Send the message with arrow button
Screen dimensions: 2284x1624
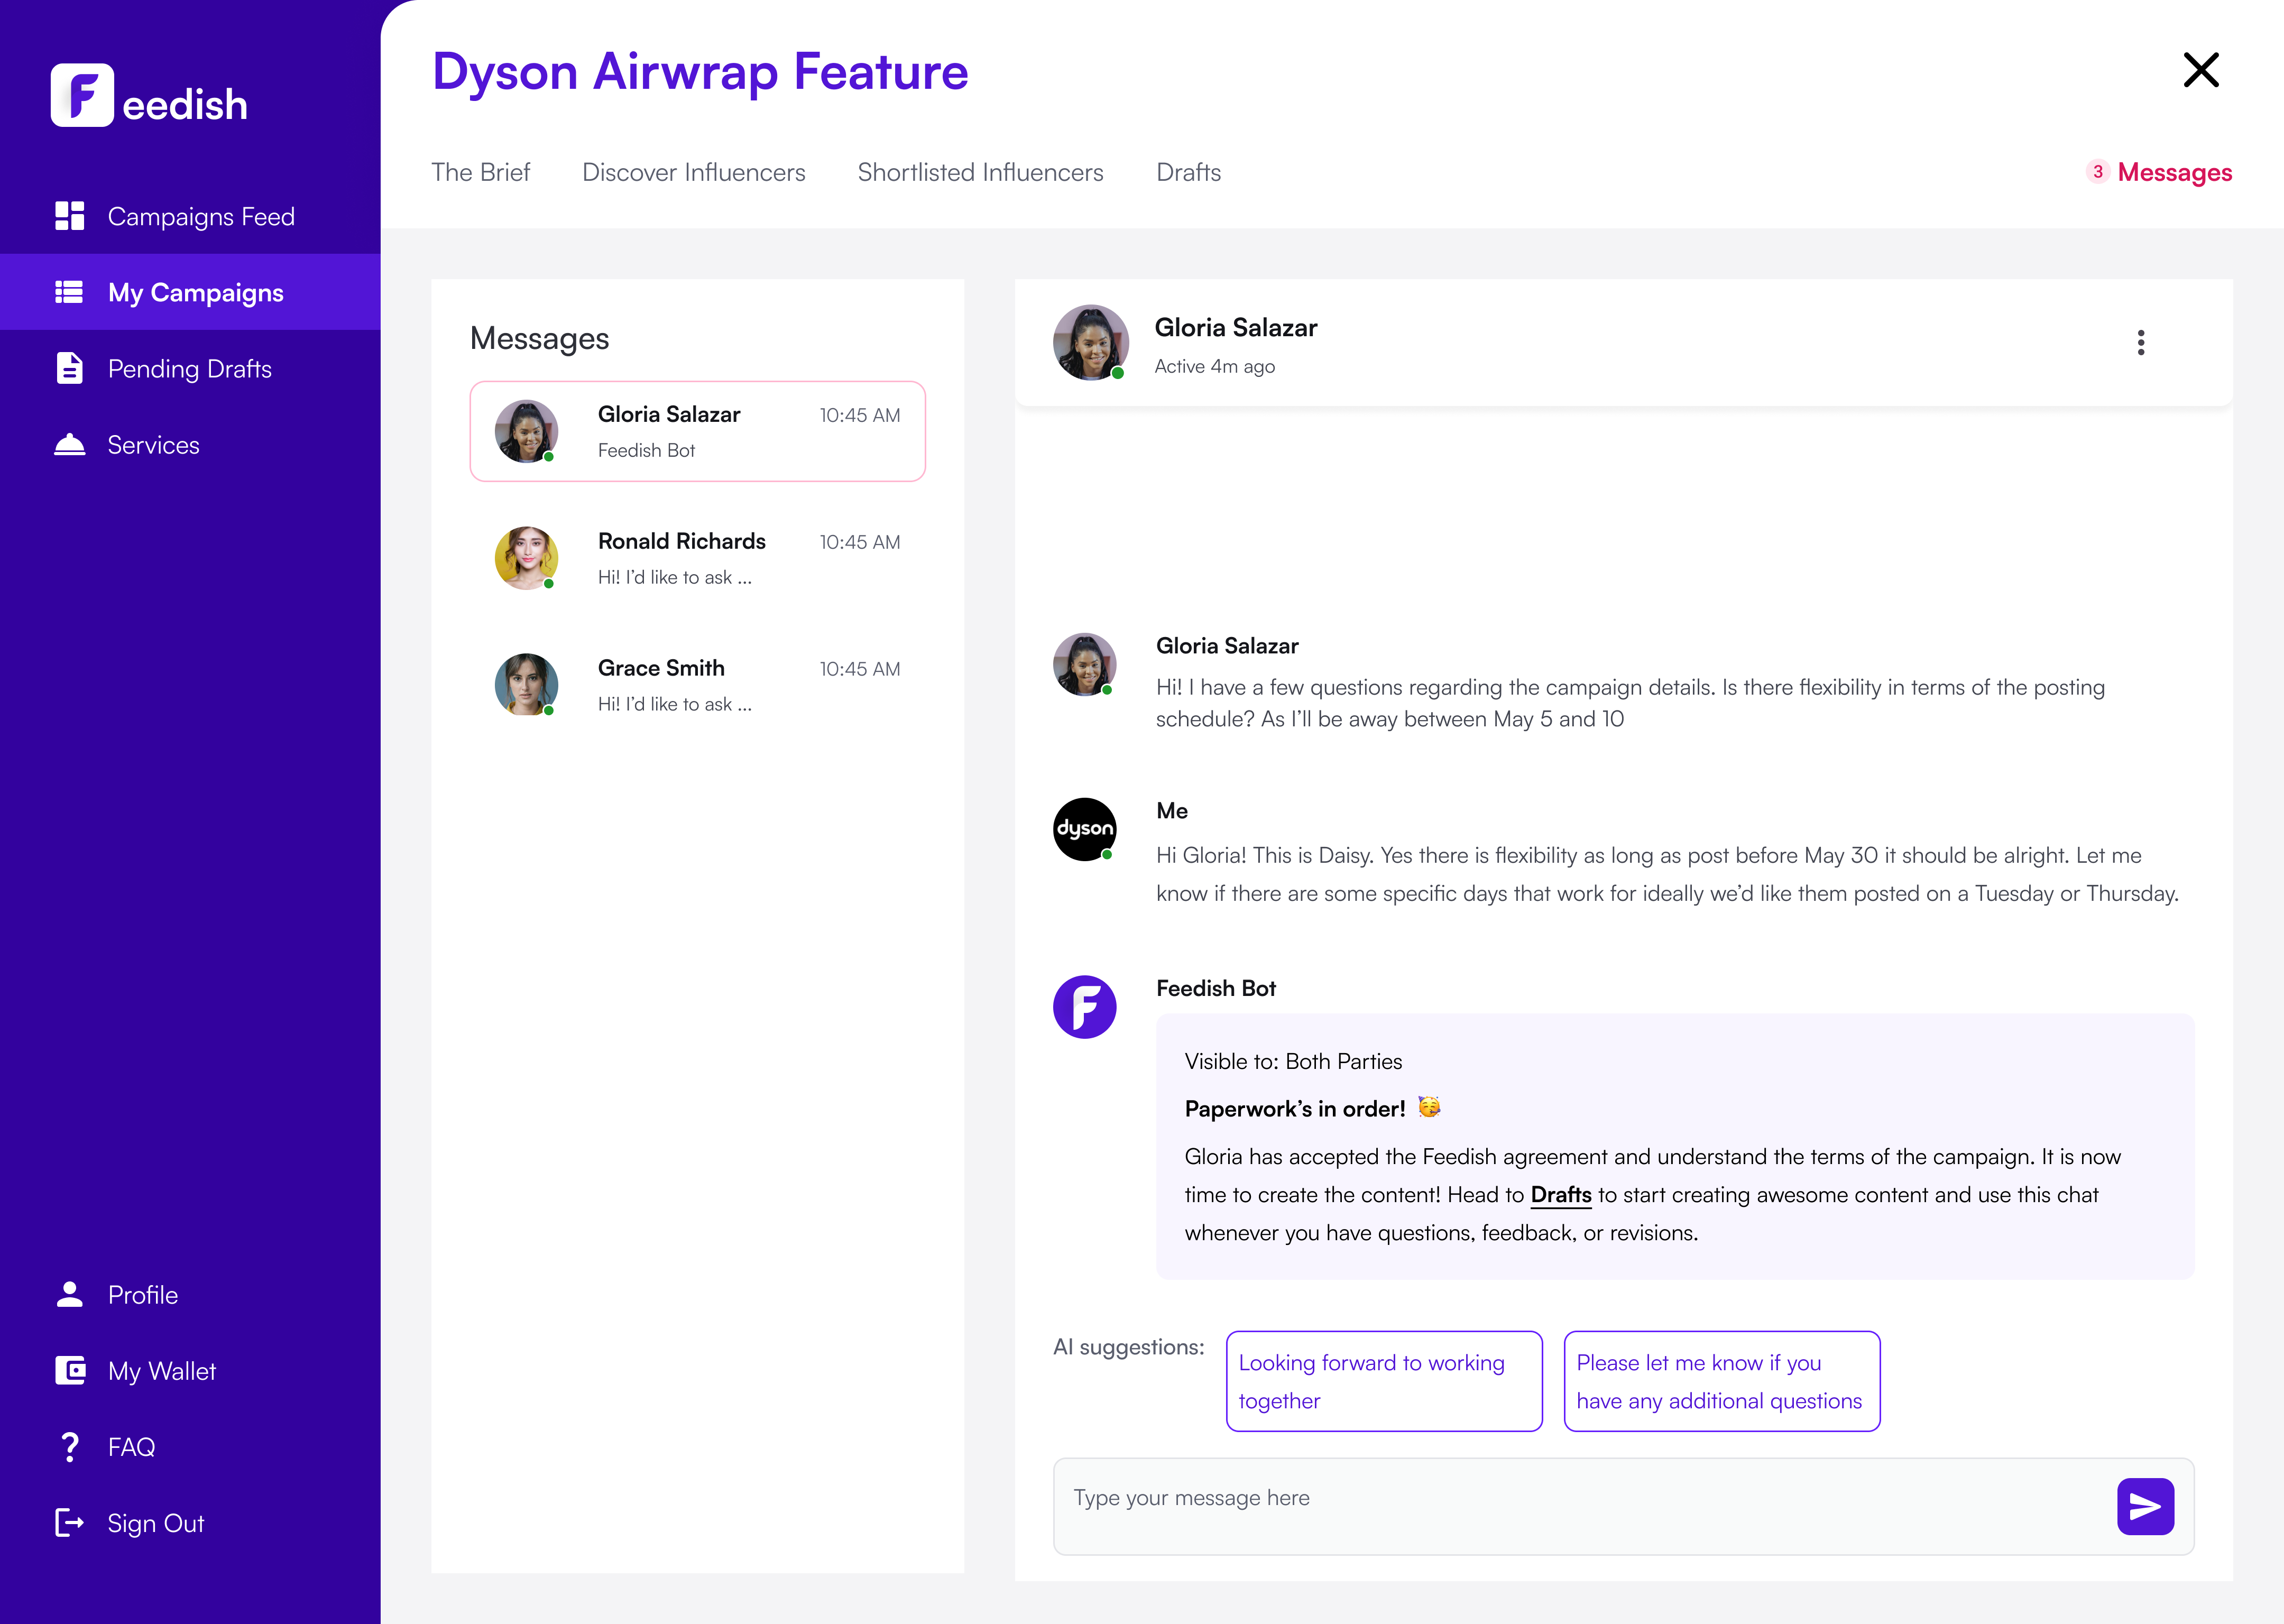click(x=2145, y=1506)
